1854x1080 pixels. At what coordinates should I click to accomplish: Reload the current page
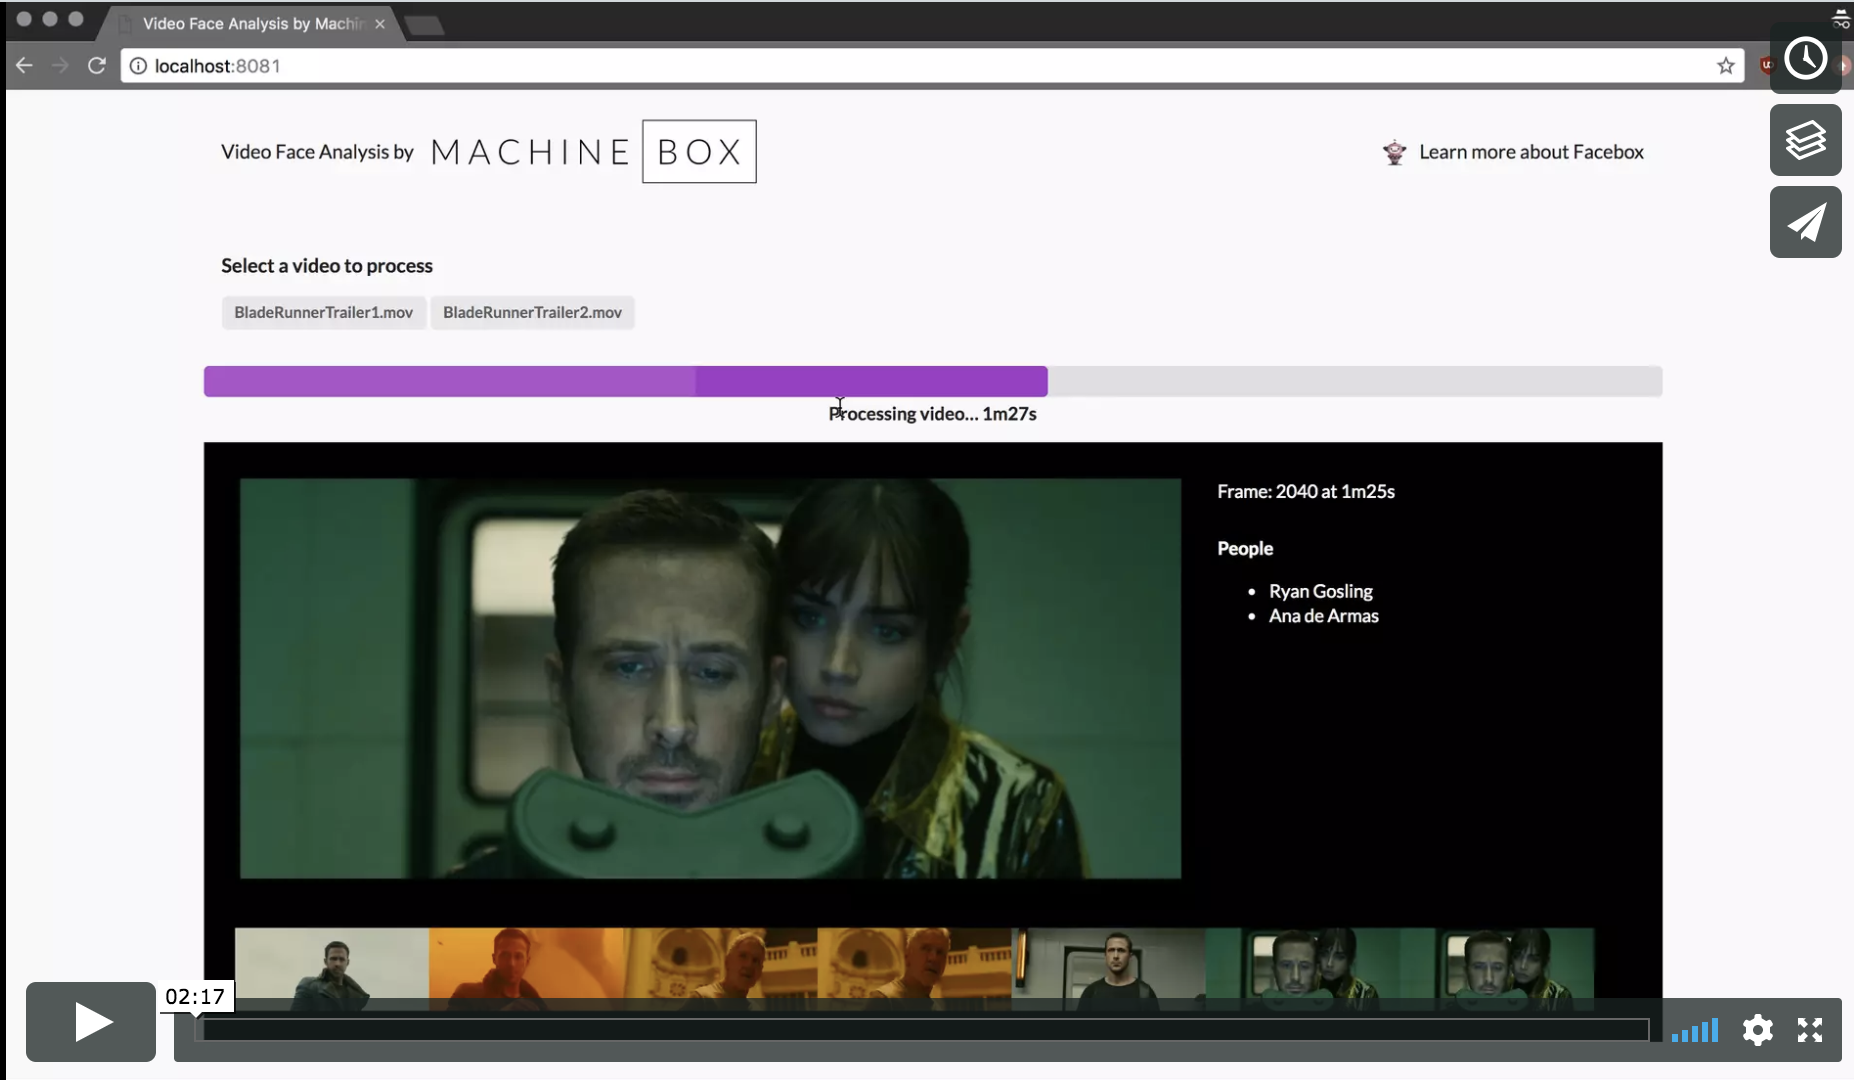[97, 65]
